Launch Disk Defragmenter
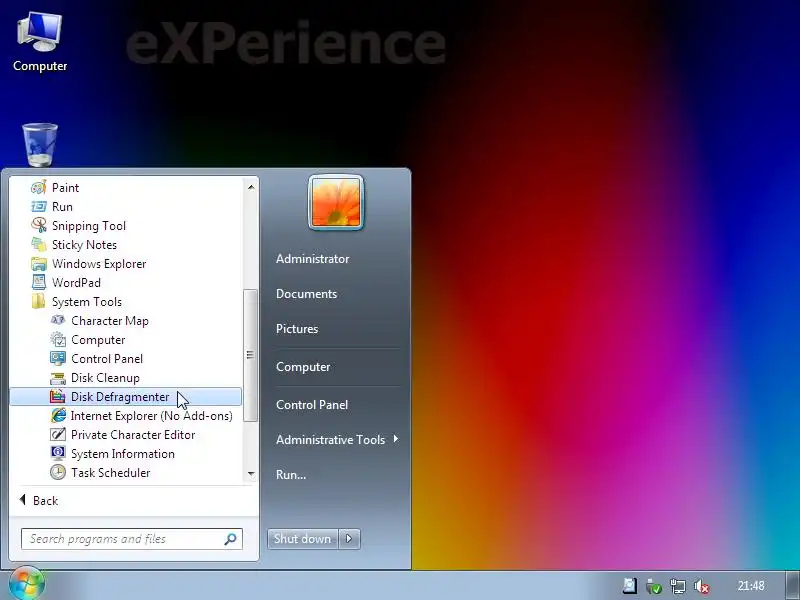 click(126, 397)
